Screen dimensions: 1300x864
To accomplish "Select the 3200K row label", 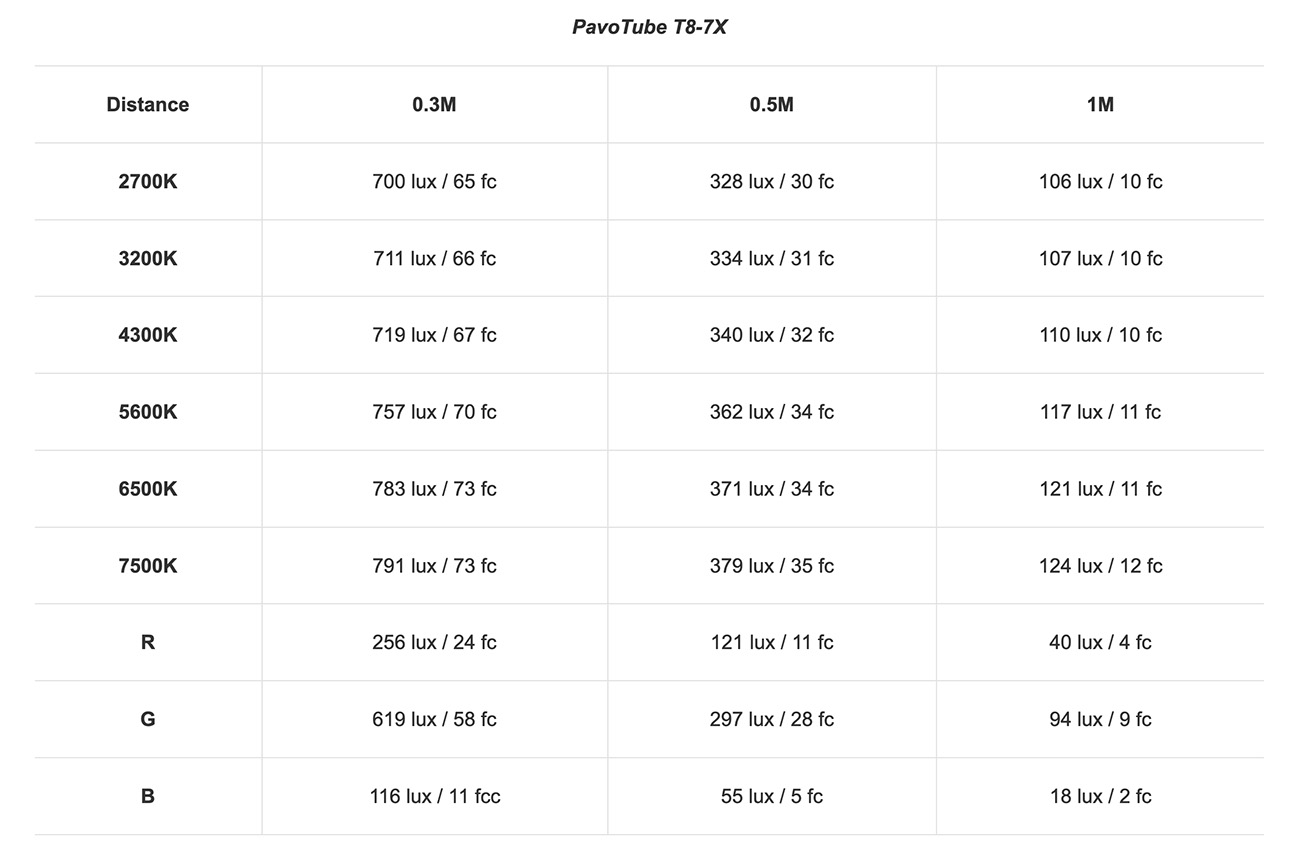I will click(x=148, y=258).
